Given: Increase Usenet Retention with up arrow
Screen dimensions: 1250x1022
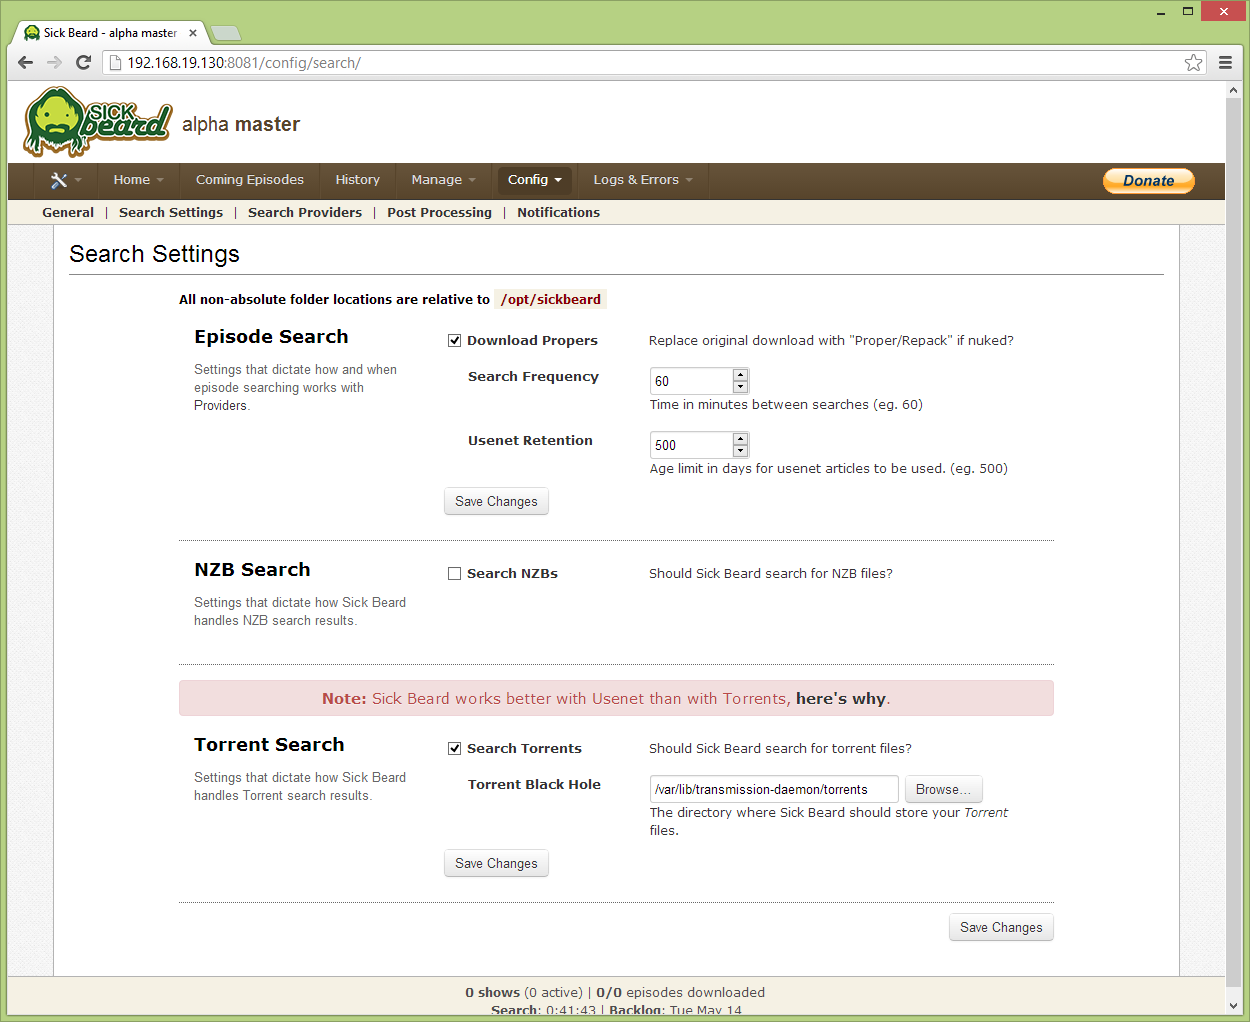Looking at the screenshot, I should (x=740, y=439).
